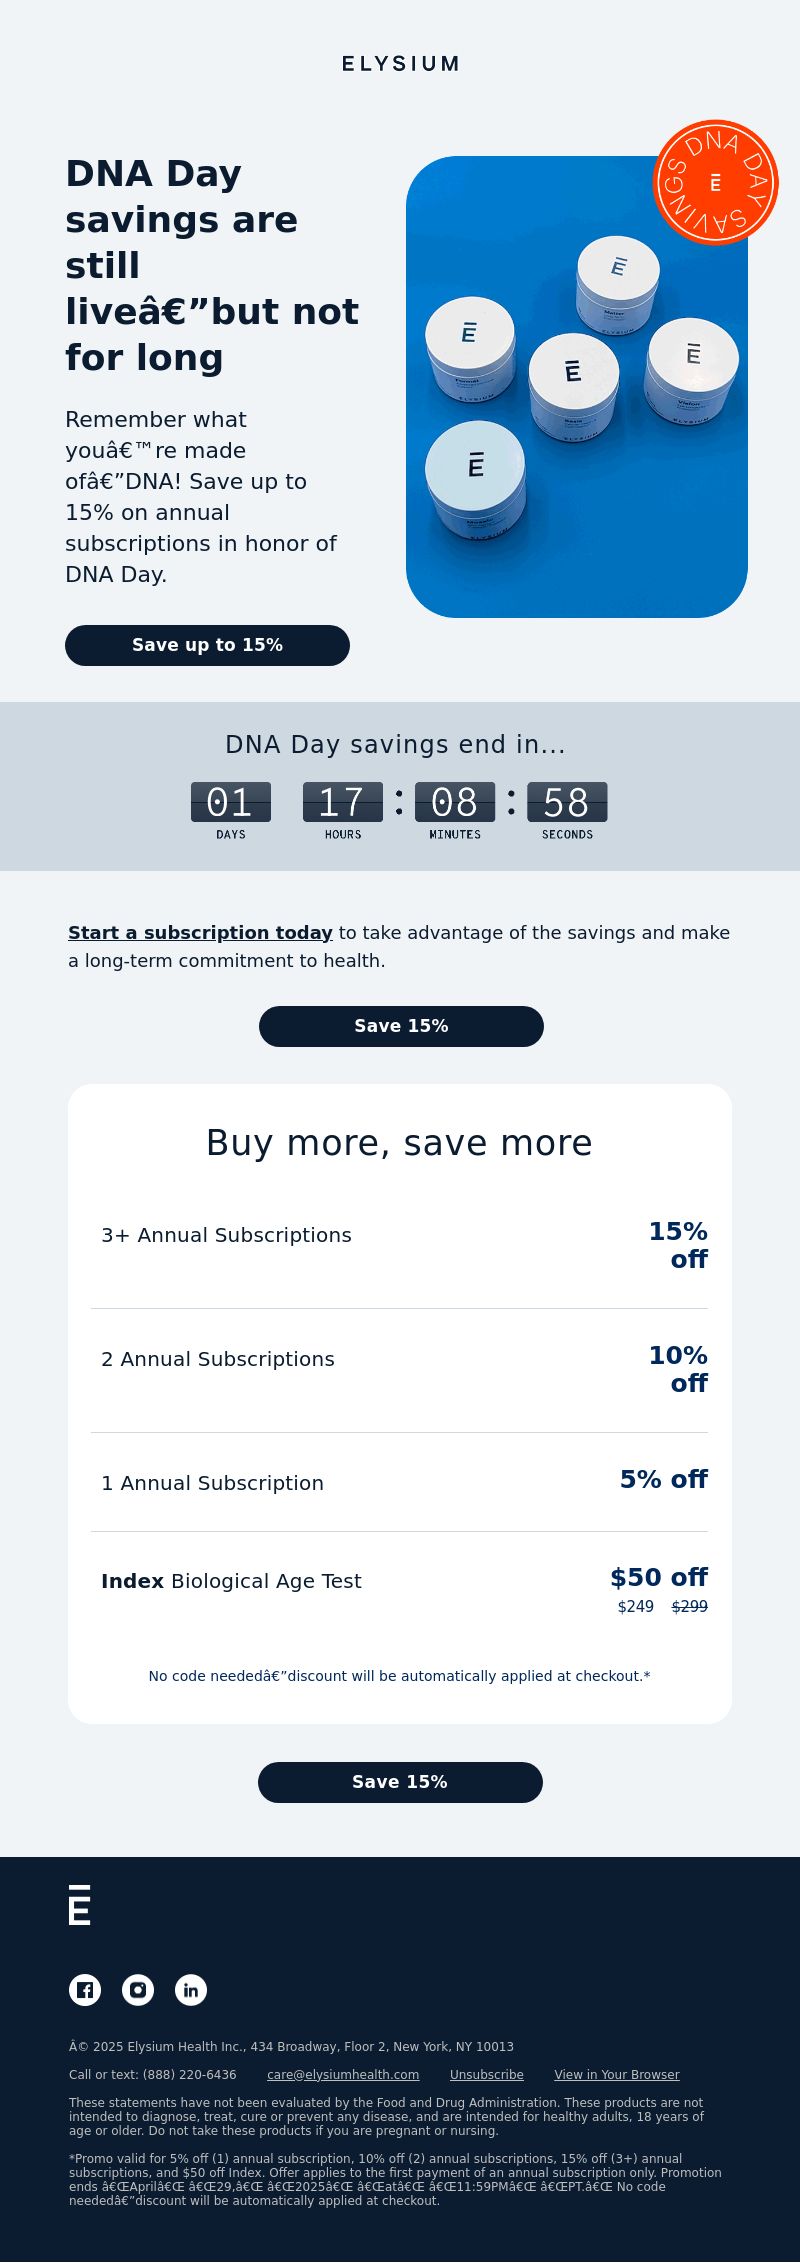The height and width of the screenshot is (2263, 800).
Task: Open the LinkedIn icon in the footer
Action: pos(191,1990)
